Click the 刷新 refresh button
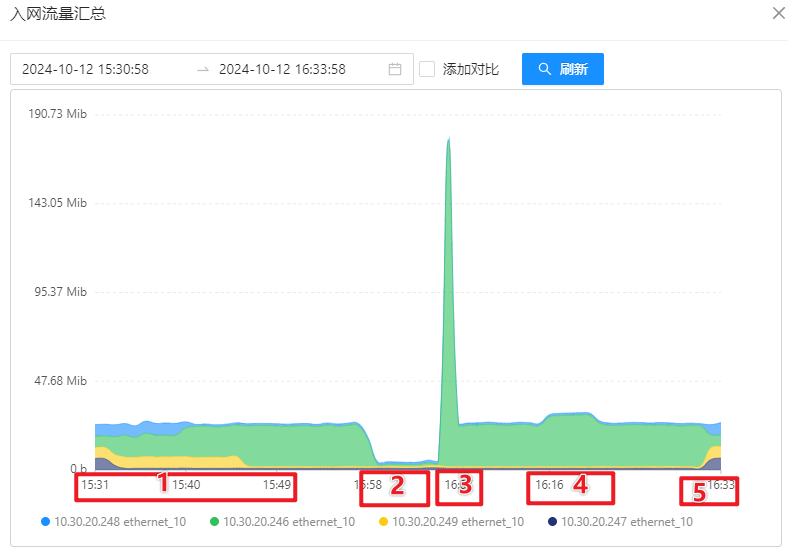 pos(562,69)
